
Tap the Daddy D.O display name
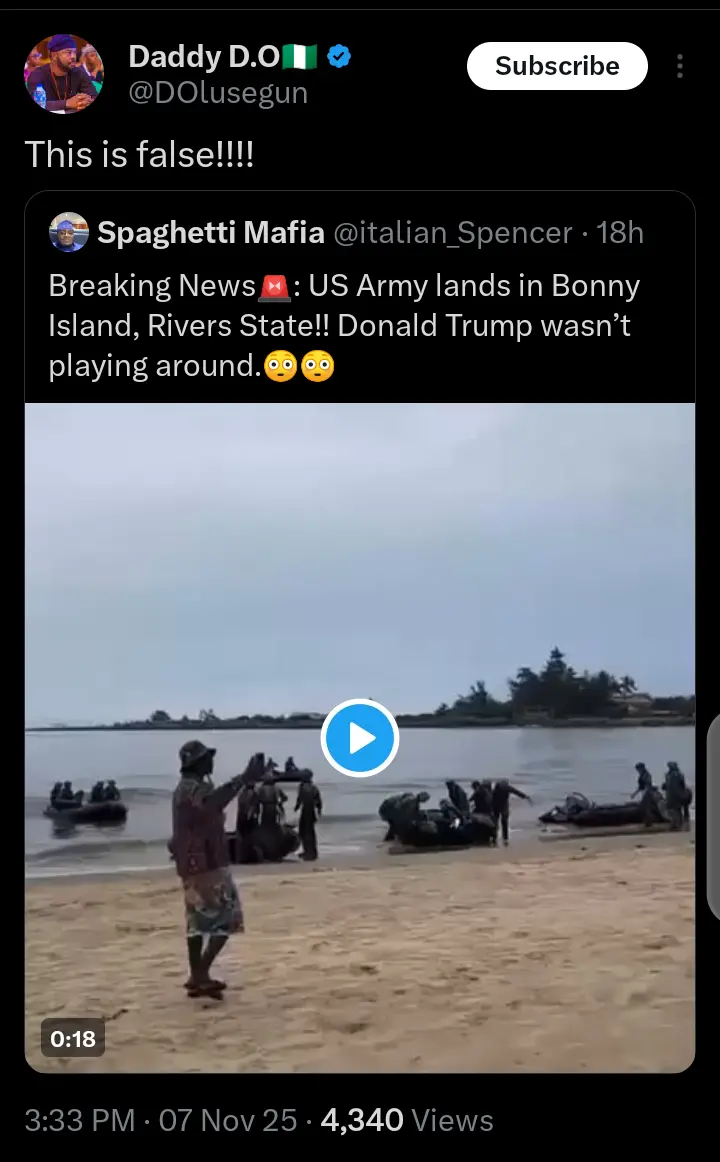click(x=204, y=56)
